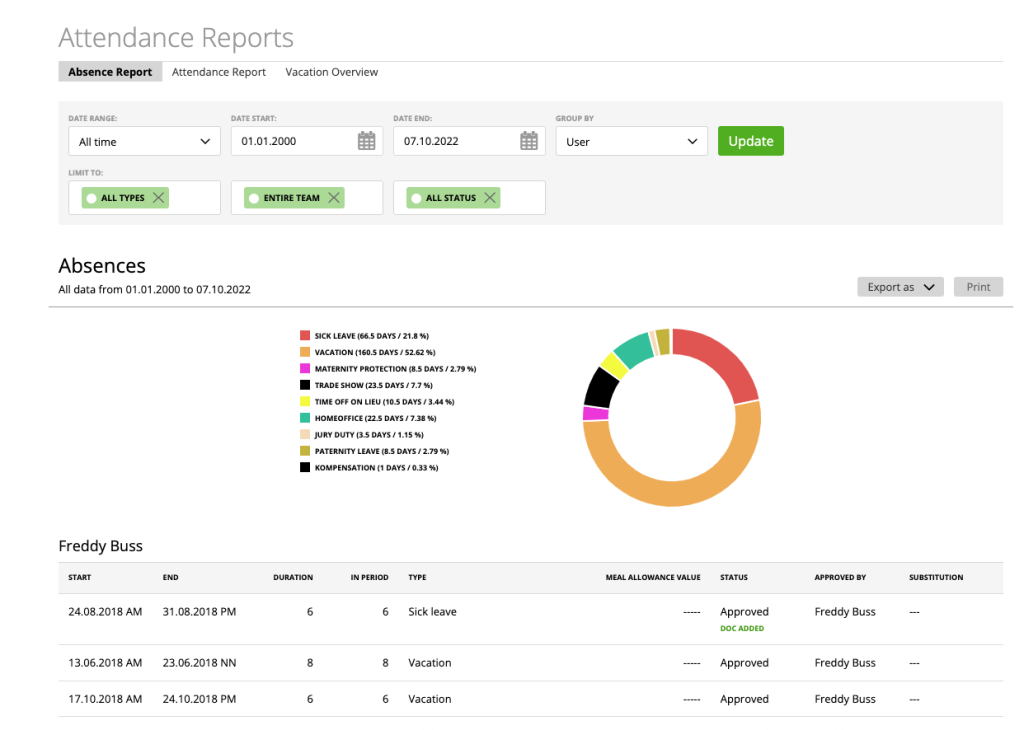This screenshot has height=730, width=1024.
Task: Click the 31.08.2018 PM end date
Action: point(199,612)
